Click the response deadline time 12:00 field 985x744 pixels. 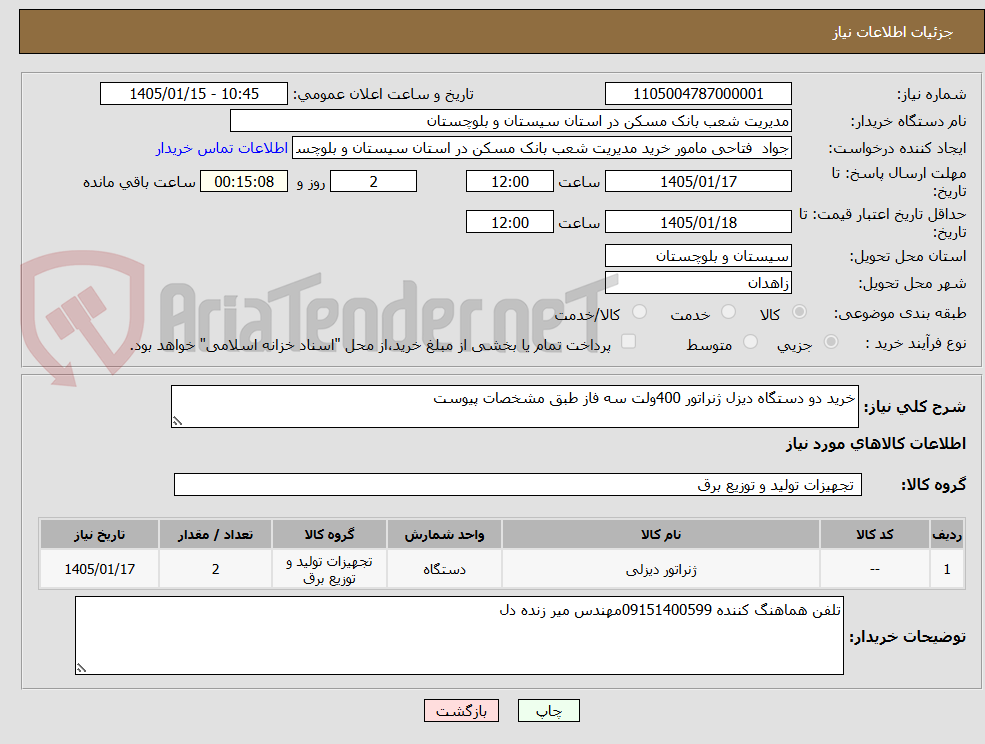[x=509, y=182]
